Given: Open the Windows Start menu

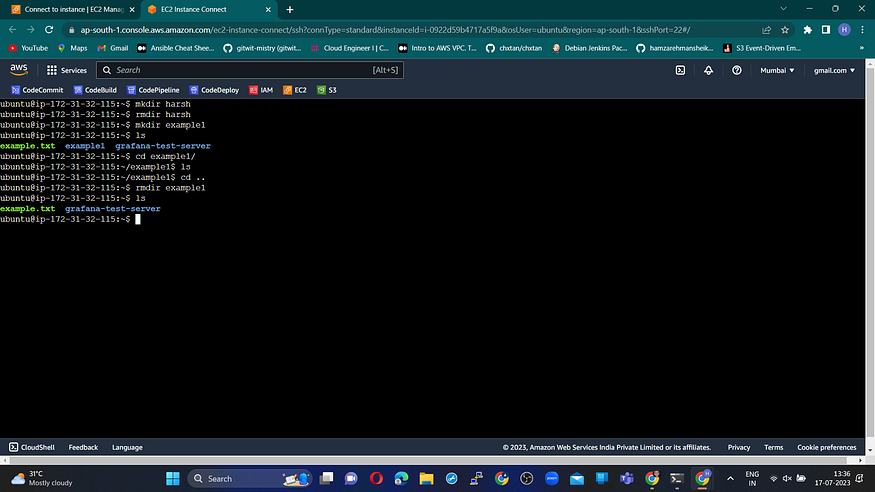Looking at the screenshot, I should [x=173, y=479].
